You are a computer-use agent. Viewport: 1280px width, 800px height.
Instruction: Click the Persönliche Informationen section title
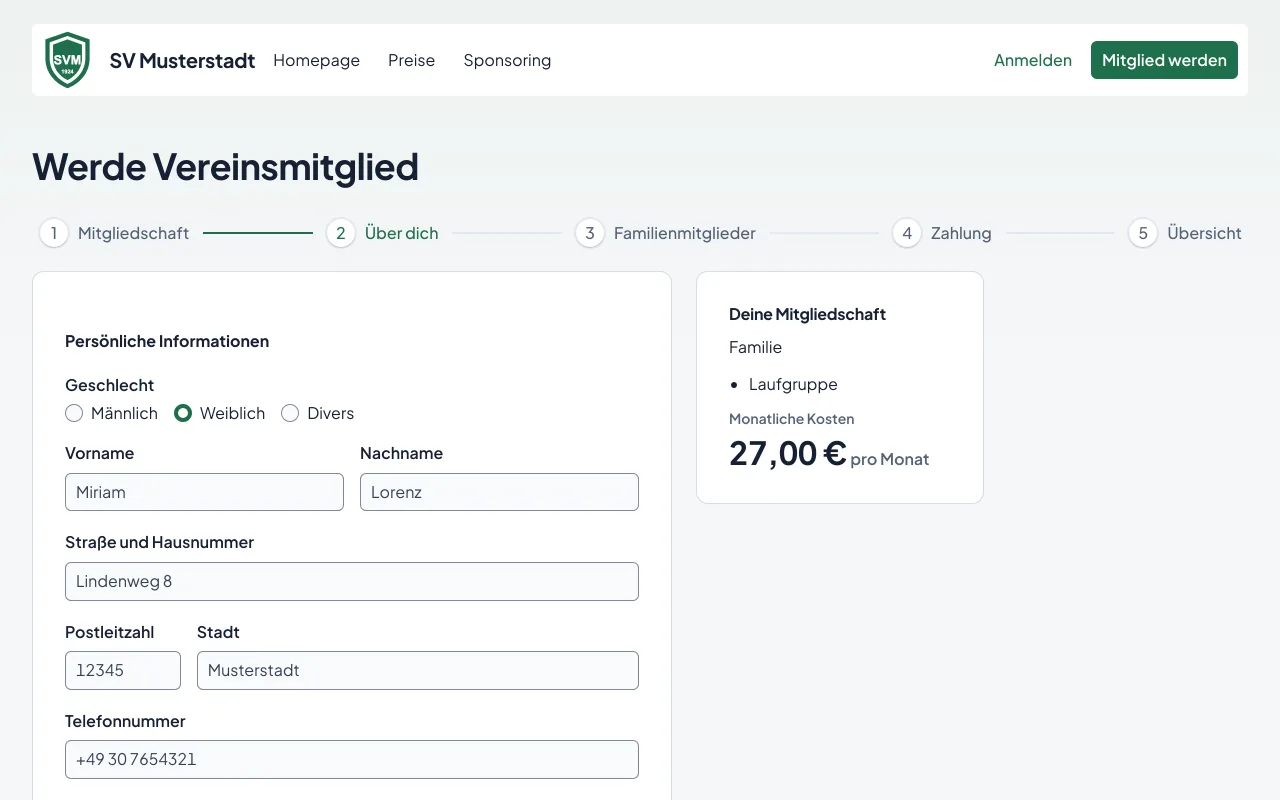click(x=167, y=341)
